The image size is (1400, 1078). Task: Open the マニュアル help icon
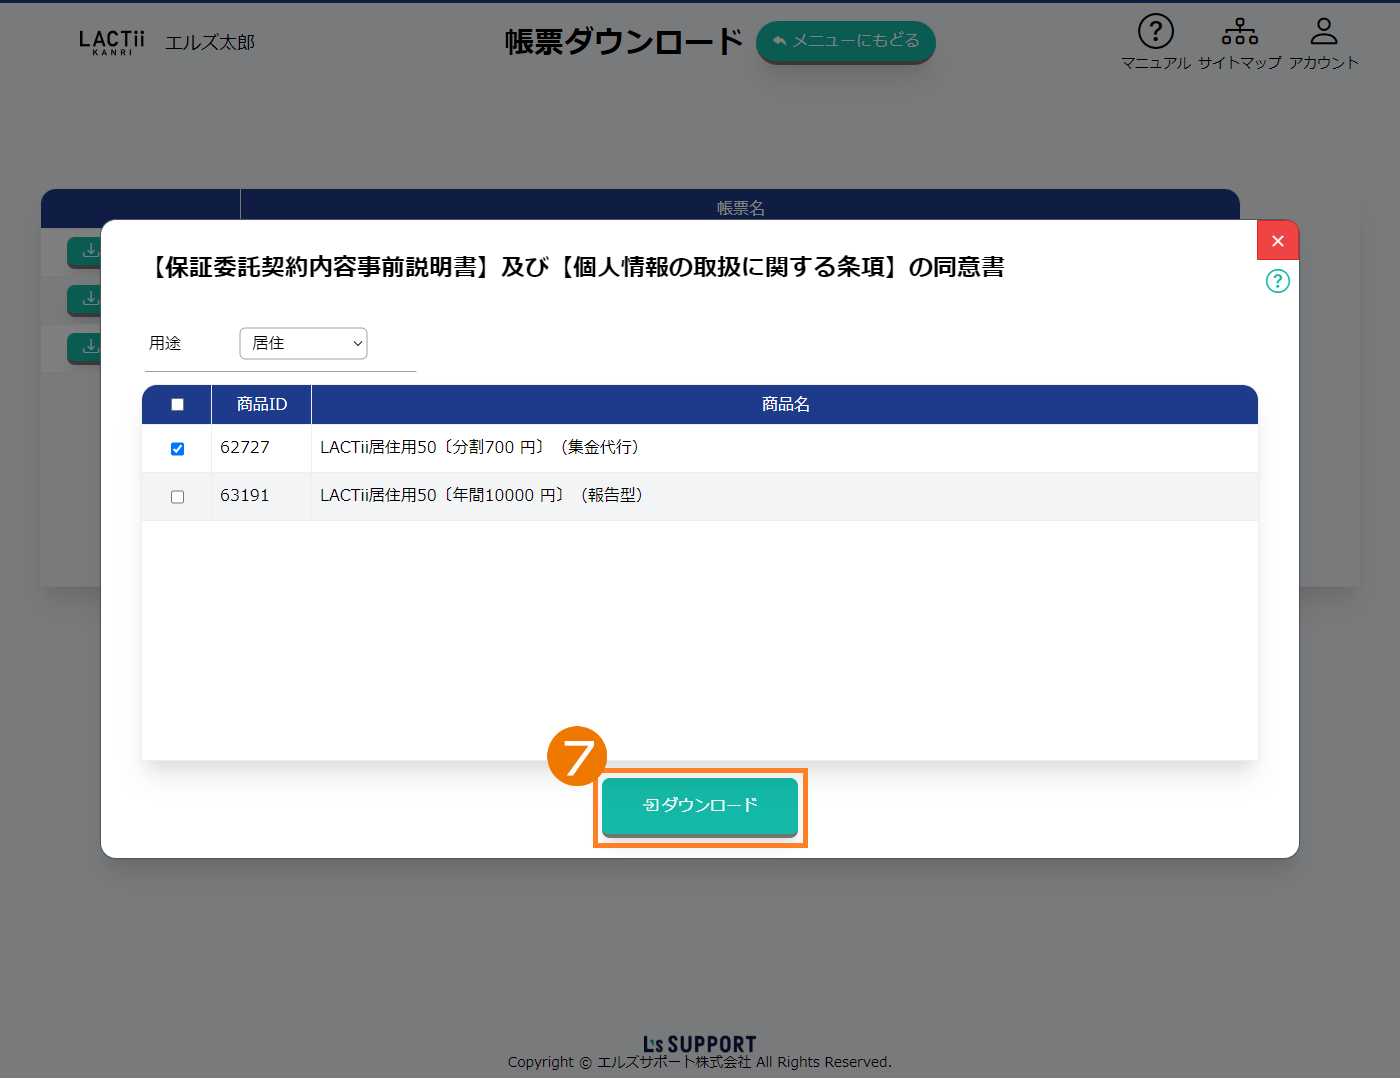[x=1155, y=32]
